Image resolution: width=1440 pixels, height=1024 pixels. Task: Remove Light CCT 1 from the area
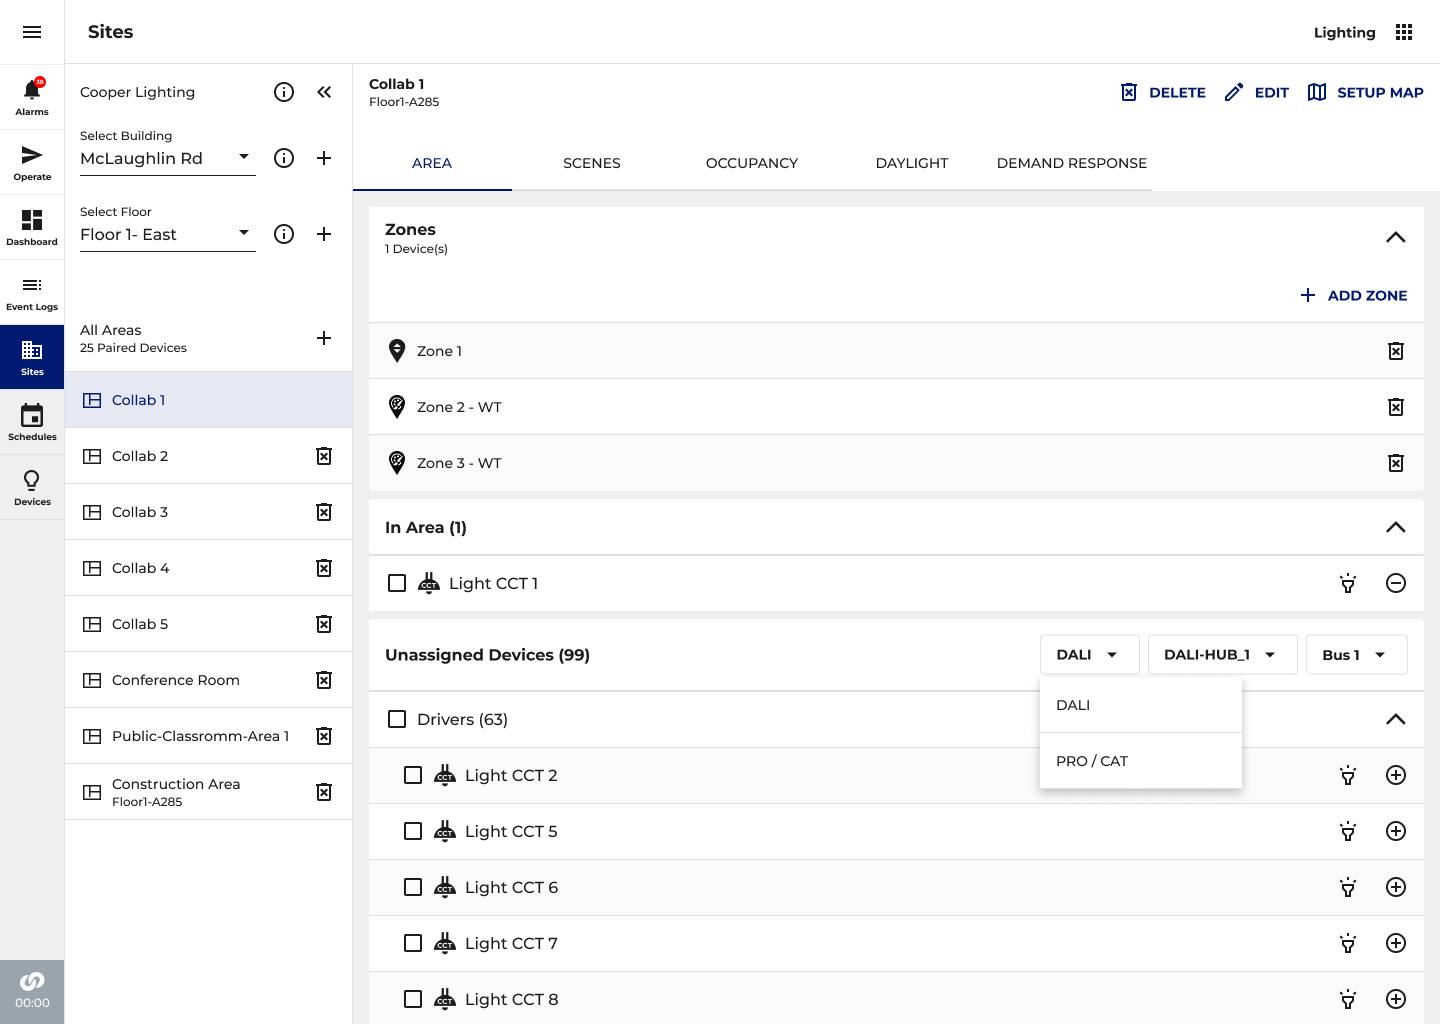pos(1396,583)
